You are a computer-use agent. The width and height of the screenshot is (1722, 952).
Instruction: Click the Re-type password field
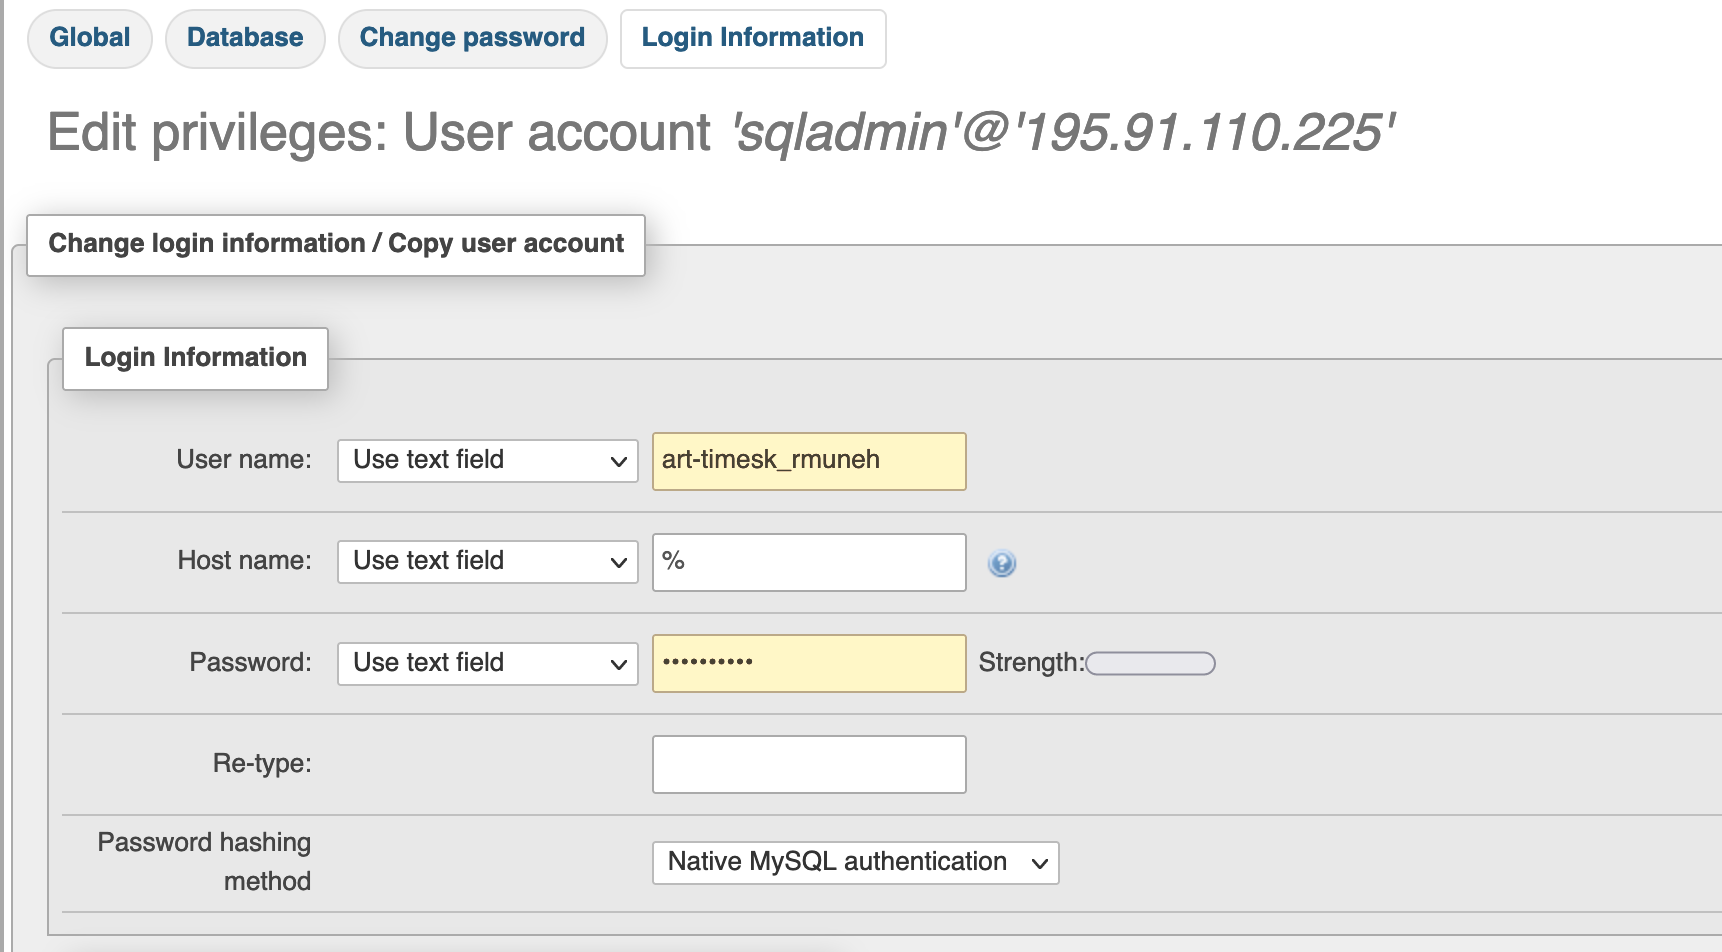coord(809,764)
